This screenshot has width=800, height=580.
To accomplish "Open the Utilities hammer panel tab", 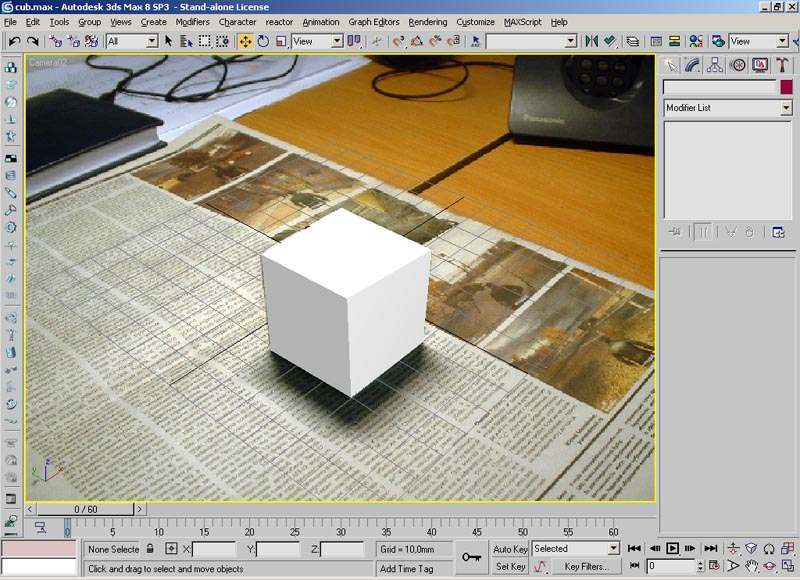I will [783, 65].
